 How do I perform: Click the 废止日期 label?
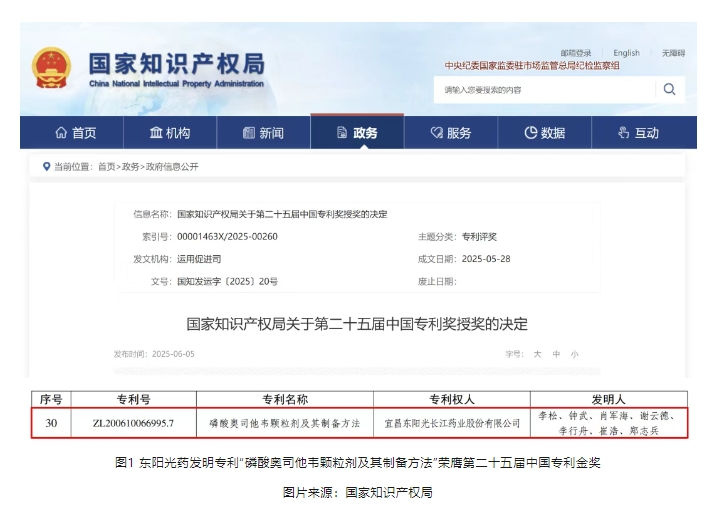[437, 282]
